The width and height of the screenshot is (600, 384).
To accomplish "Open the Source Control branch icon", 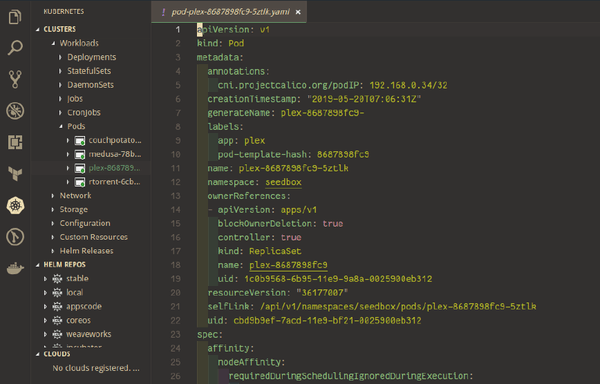I will pos(15,79).
